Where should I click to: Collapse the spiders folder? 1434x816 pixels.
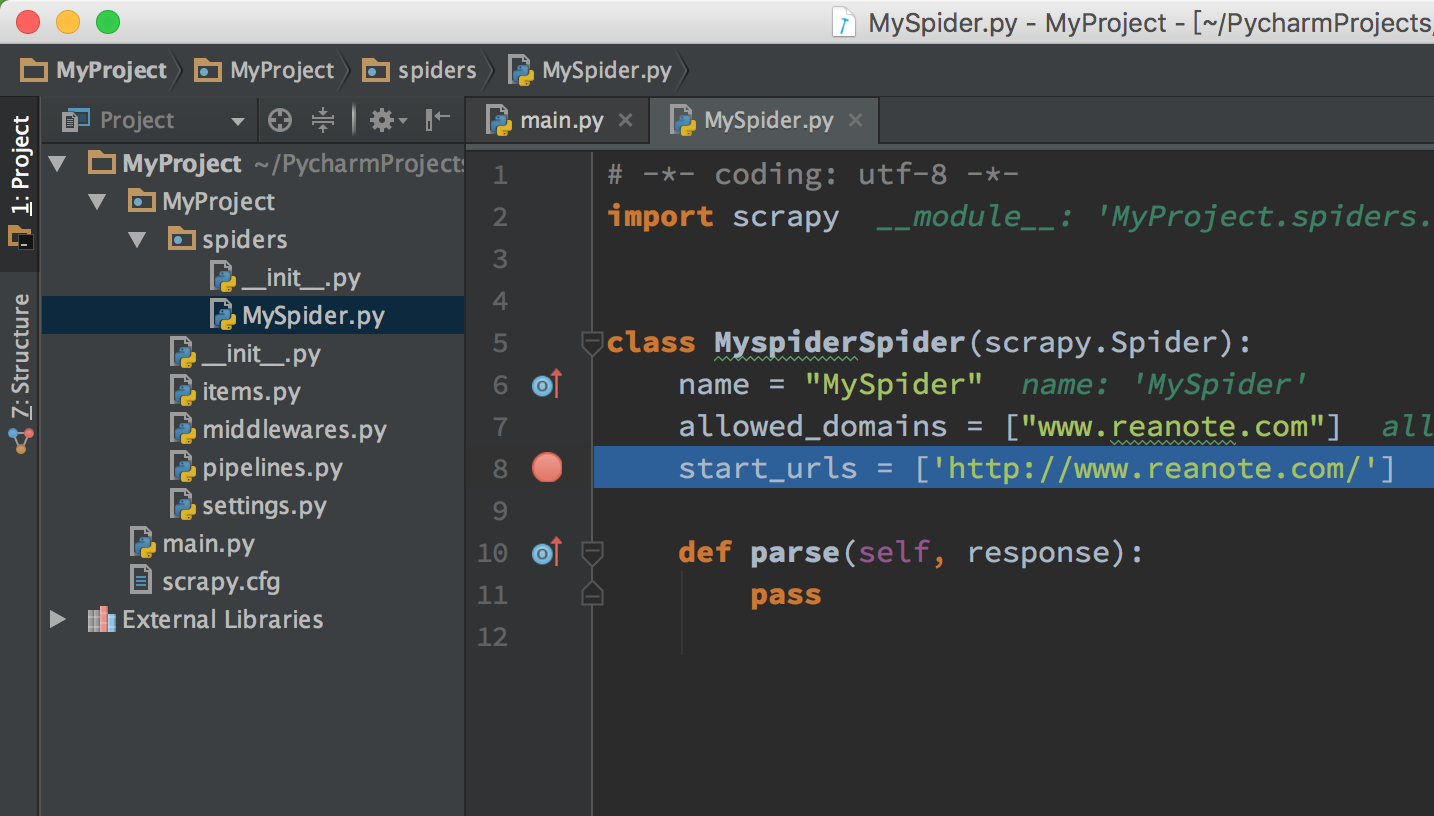(137, 239)
